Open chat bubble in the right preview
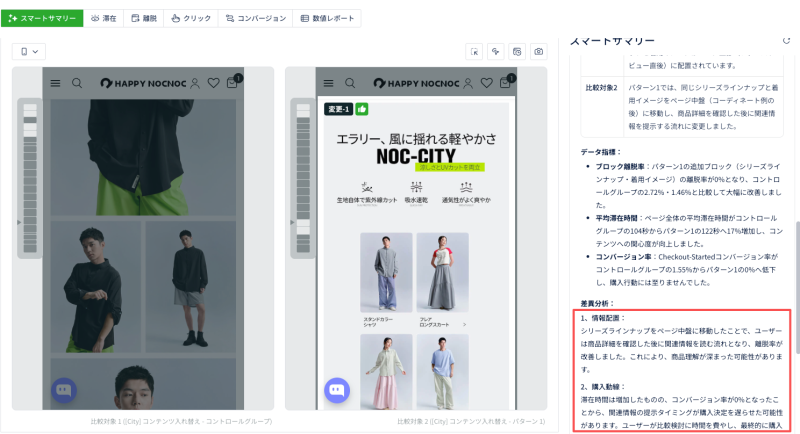The height and width of the screenshot is (434, 800). tap(337, 390)
